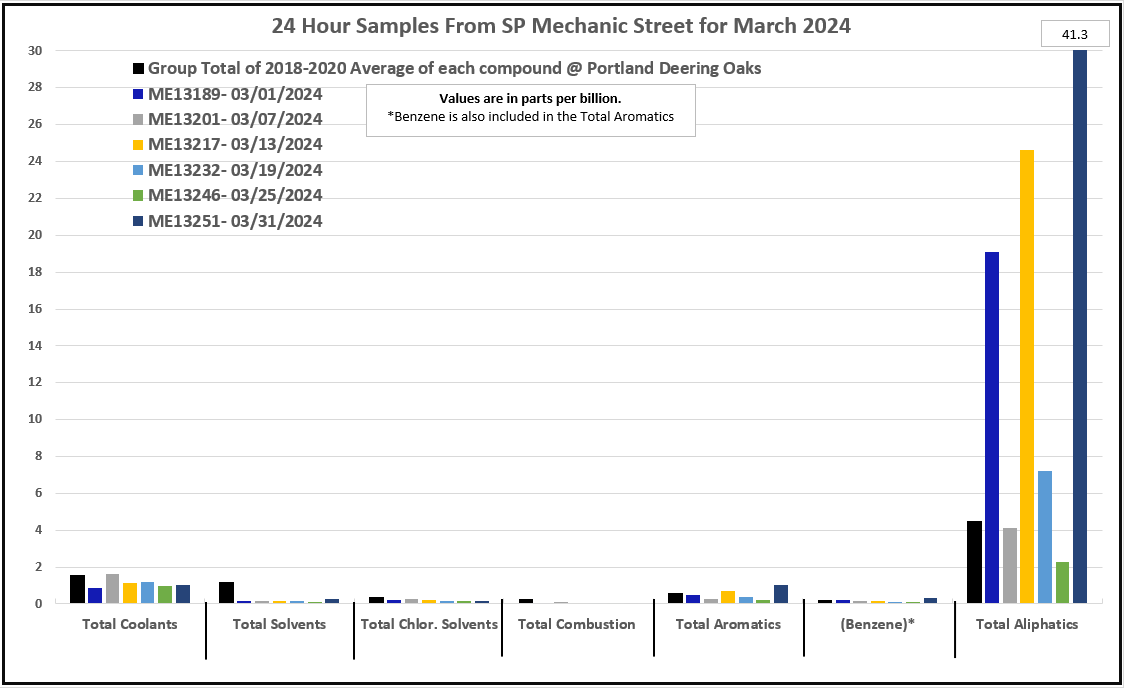Image resolution: width=1125 pixels, height=690 pixels.
Task: Click the light blue Total Aliphatics bar
Action: tap(1045, 537)
